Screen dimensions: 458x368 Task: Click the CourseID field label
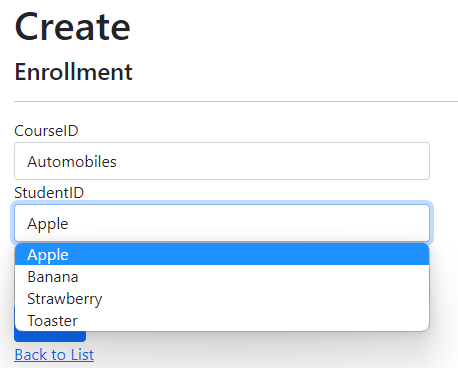coord(46,131)
